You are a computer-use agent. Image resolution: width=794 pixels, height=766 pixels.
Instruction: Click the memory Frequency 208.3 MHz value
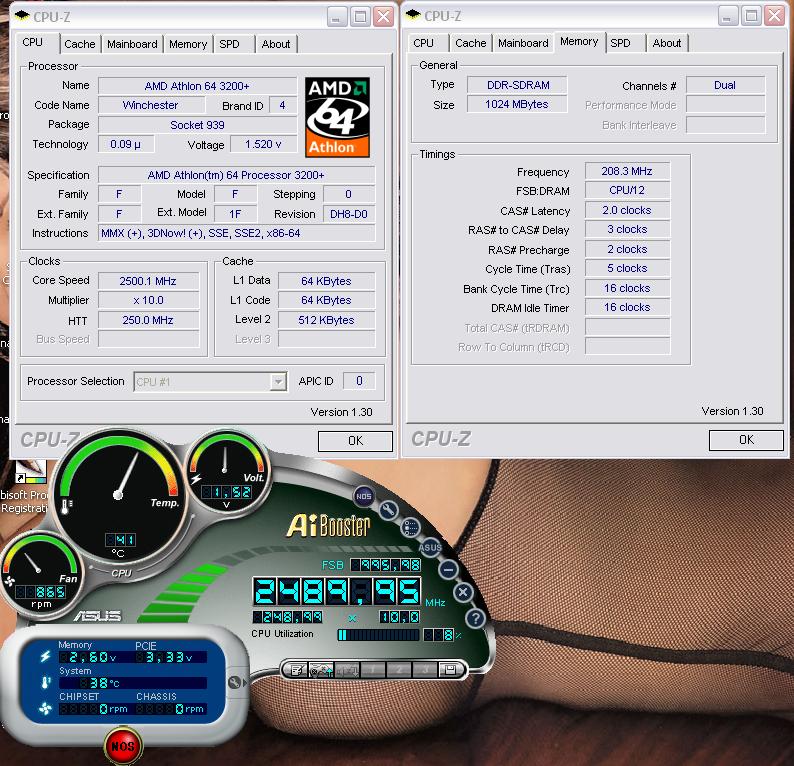coord(627,171)
